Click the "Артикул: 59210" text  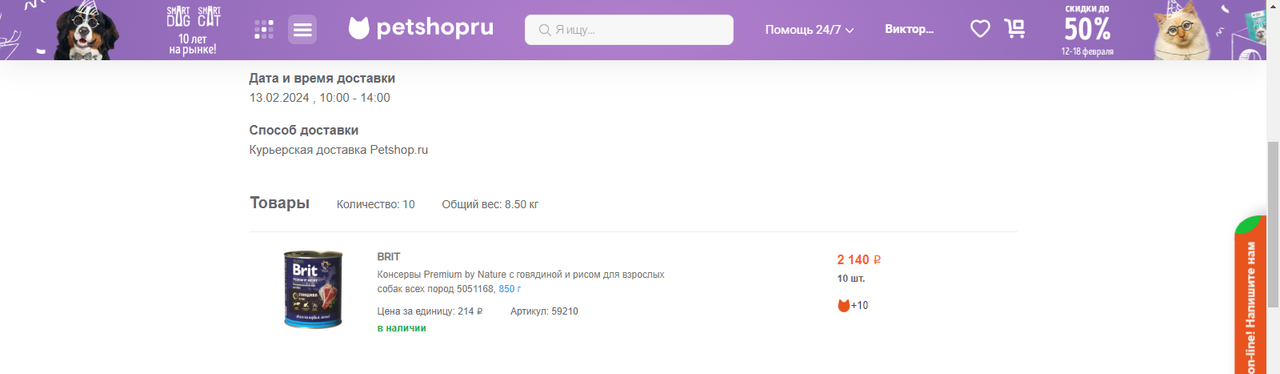click(544, 311)
